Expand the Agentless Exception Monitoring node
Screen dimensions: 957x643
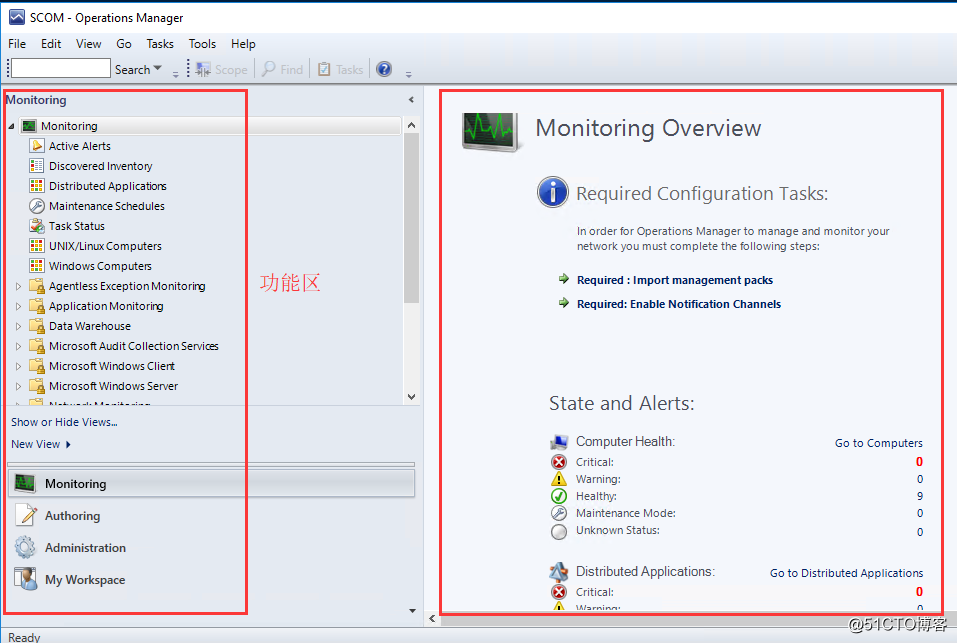click(x=18, y=286)
